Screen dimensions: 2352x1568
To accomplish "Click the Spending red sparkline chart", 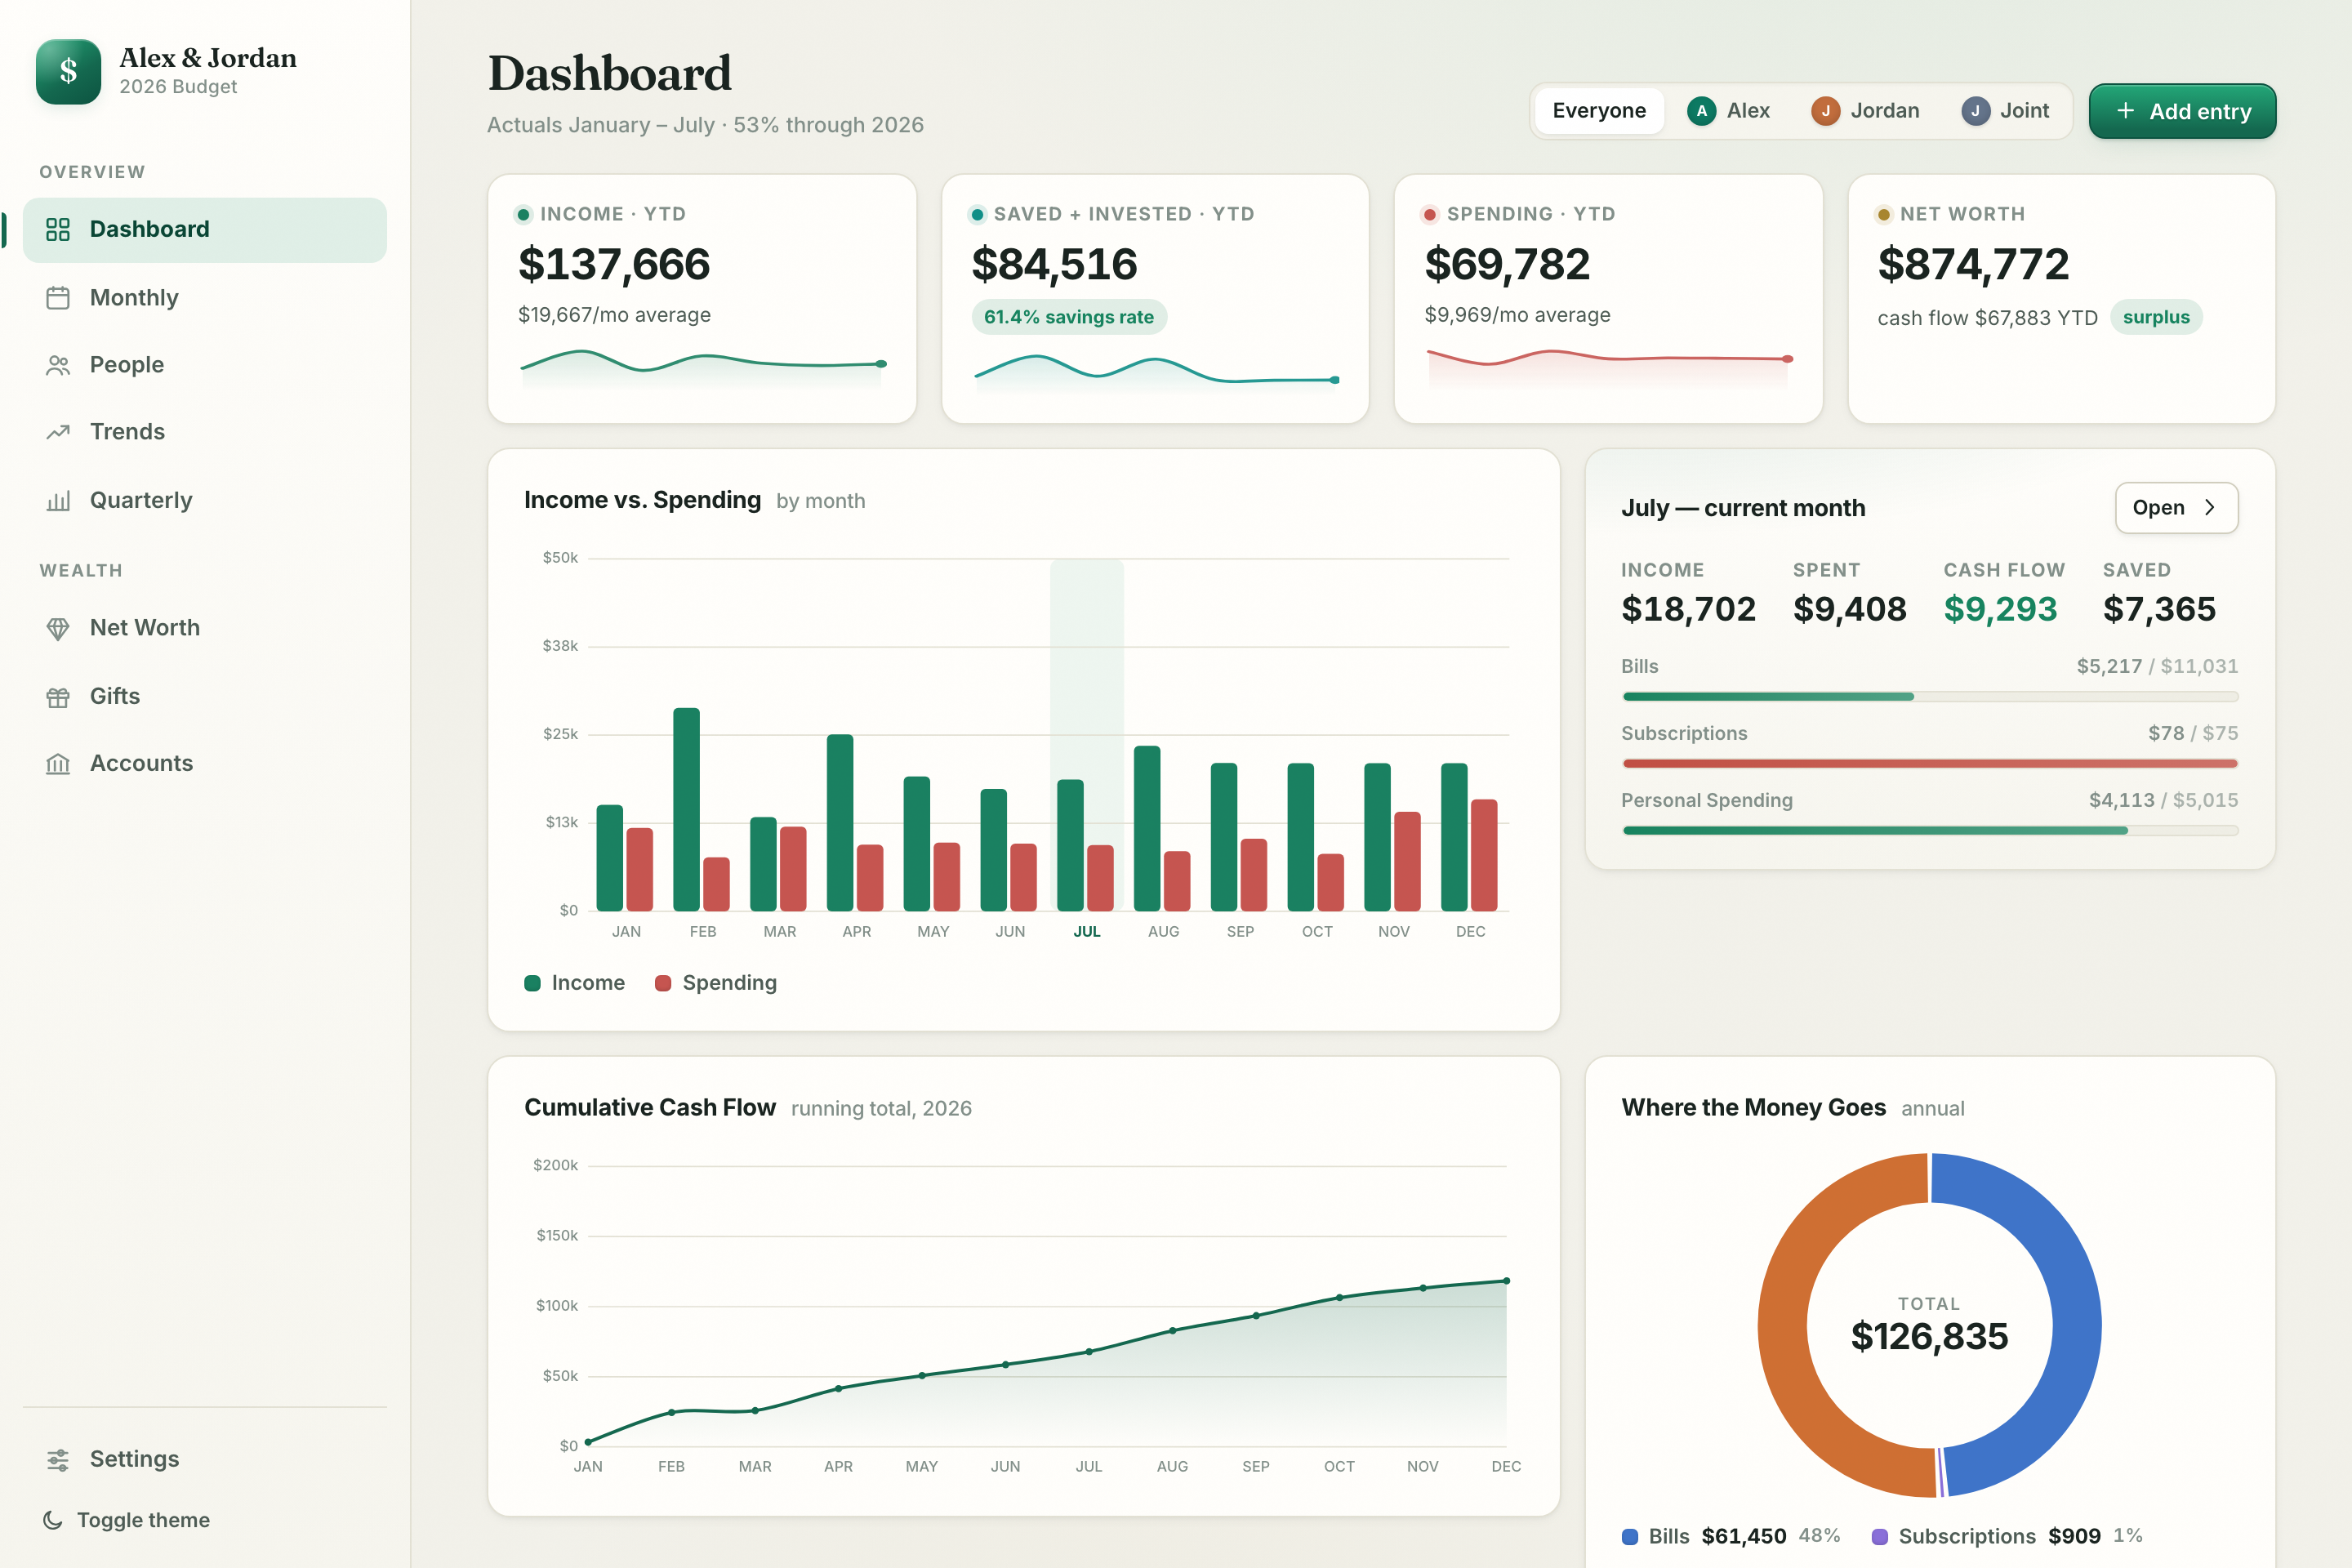I will click(1608, 368).
